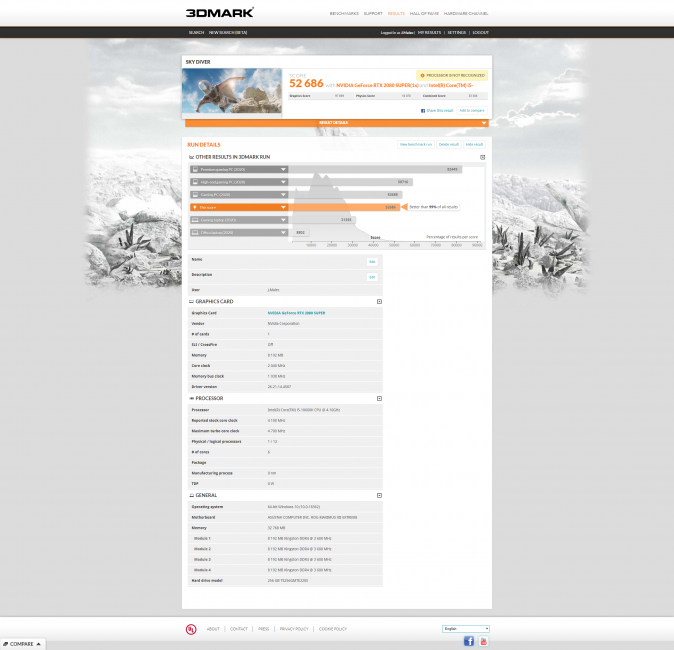Click the View benchmark run button
This screenshot has width=674, height=650.
pyautogui.click(x=416, y=144)
